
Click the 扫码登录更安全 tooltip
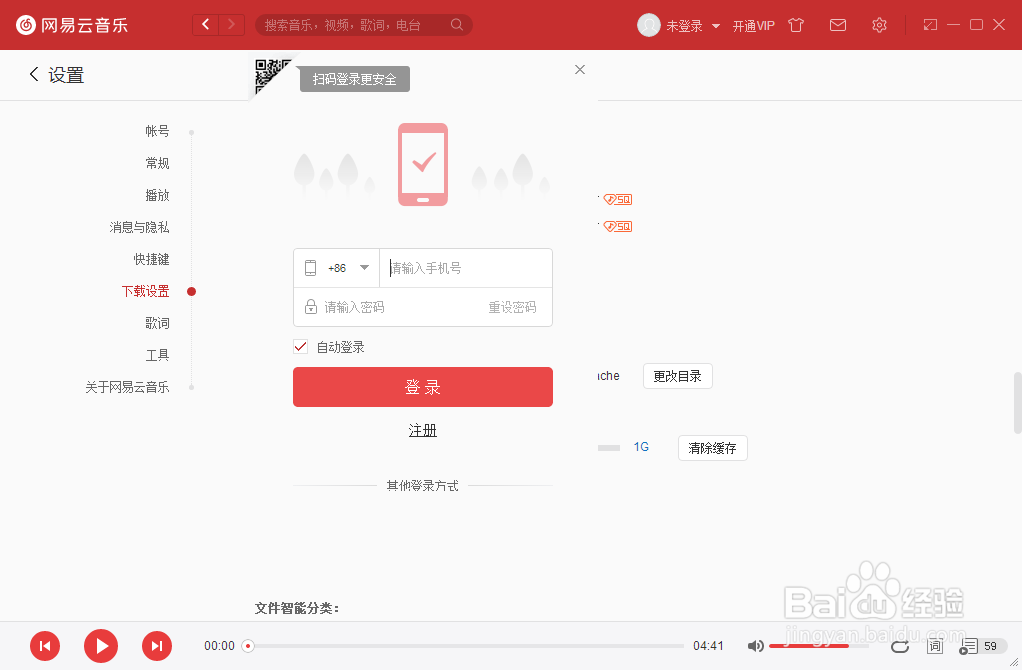point(355,79)
